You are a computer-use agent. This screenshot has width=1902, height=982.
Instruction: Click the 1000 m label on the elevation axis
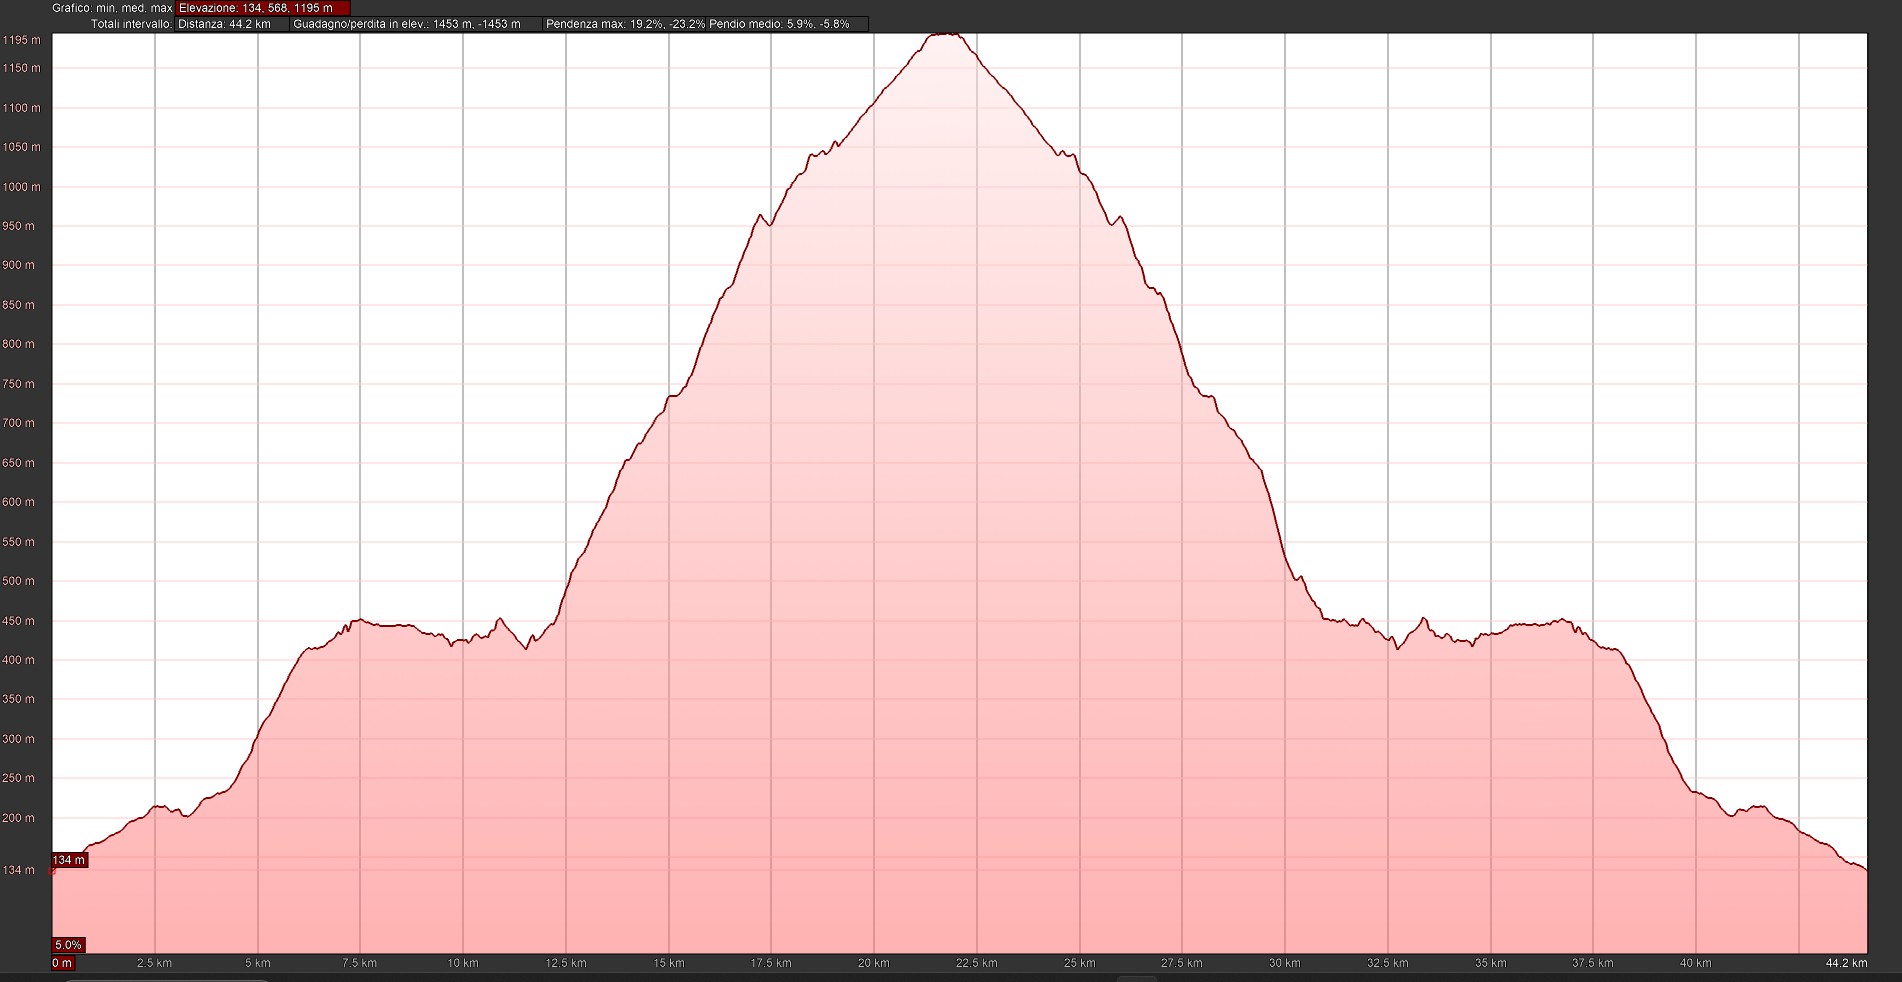click(22, 187)
